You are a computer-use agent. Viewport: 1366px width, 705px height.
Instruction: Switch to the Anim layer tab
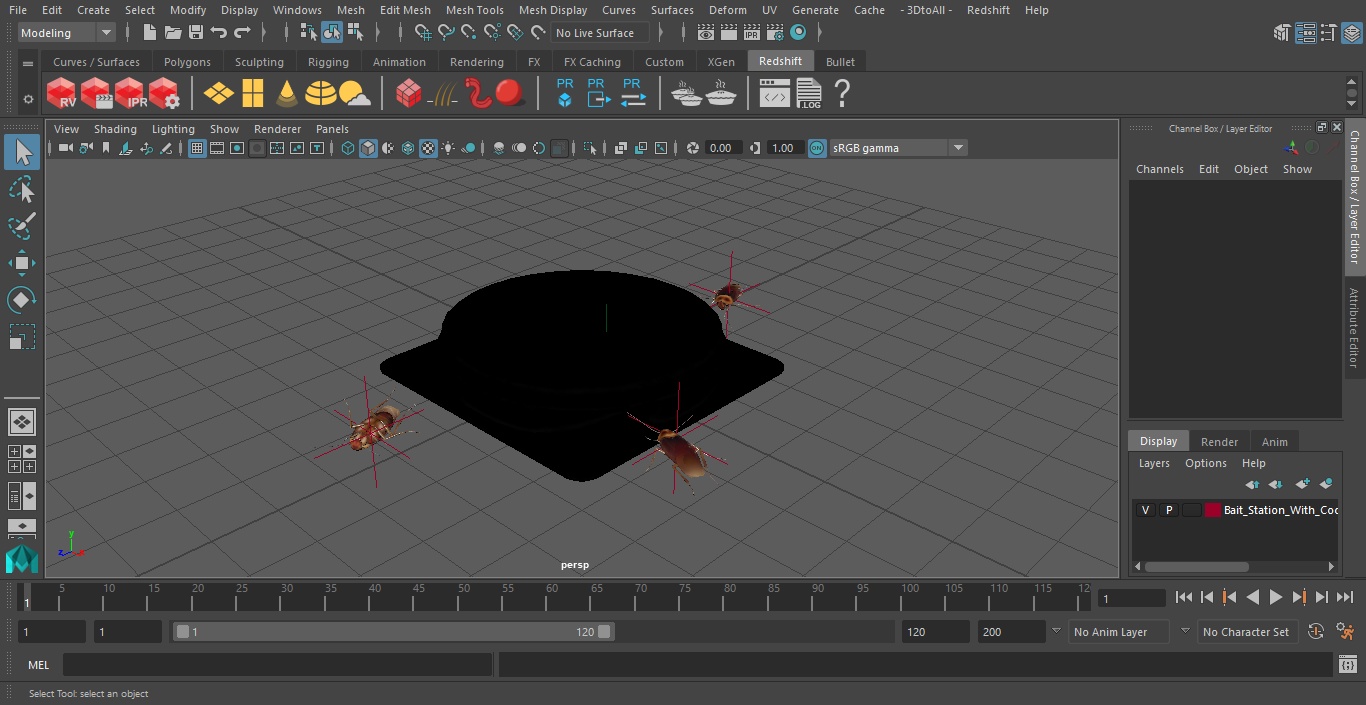coord(1274,442)
